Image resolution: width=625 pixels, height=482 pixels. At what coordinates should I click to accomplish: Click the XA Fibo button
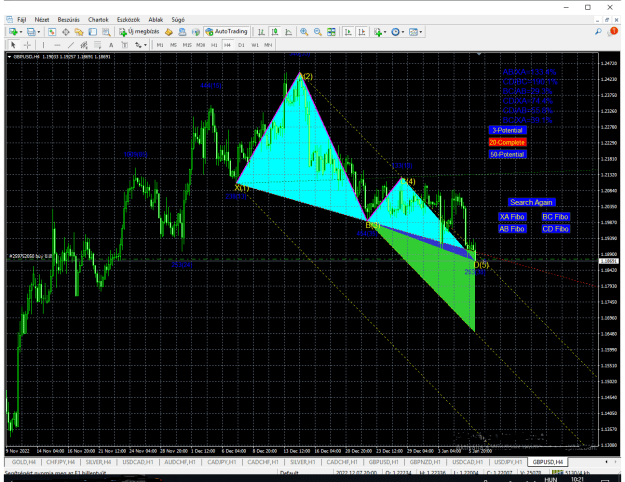pyautogui.click(x=512, y=217)
